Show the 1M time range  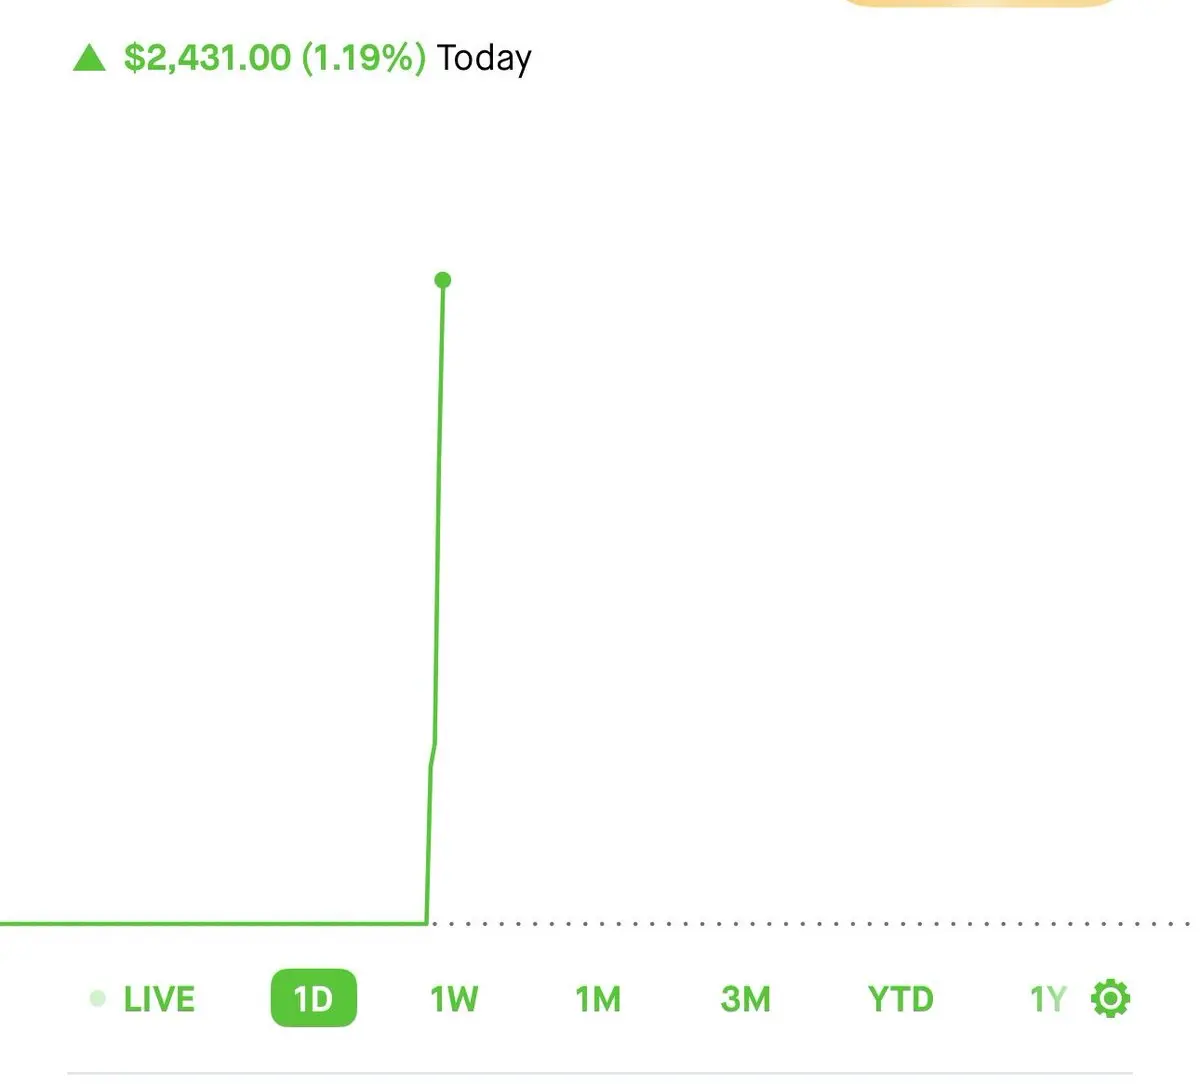pos(598,999)
